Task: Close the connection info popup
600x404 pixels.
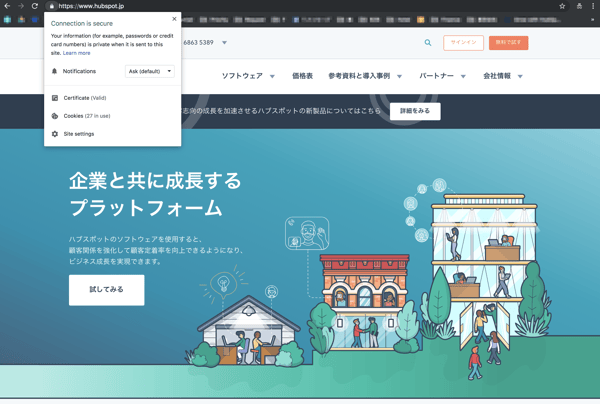Action: (x=174, y=19)
